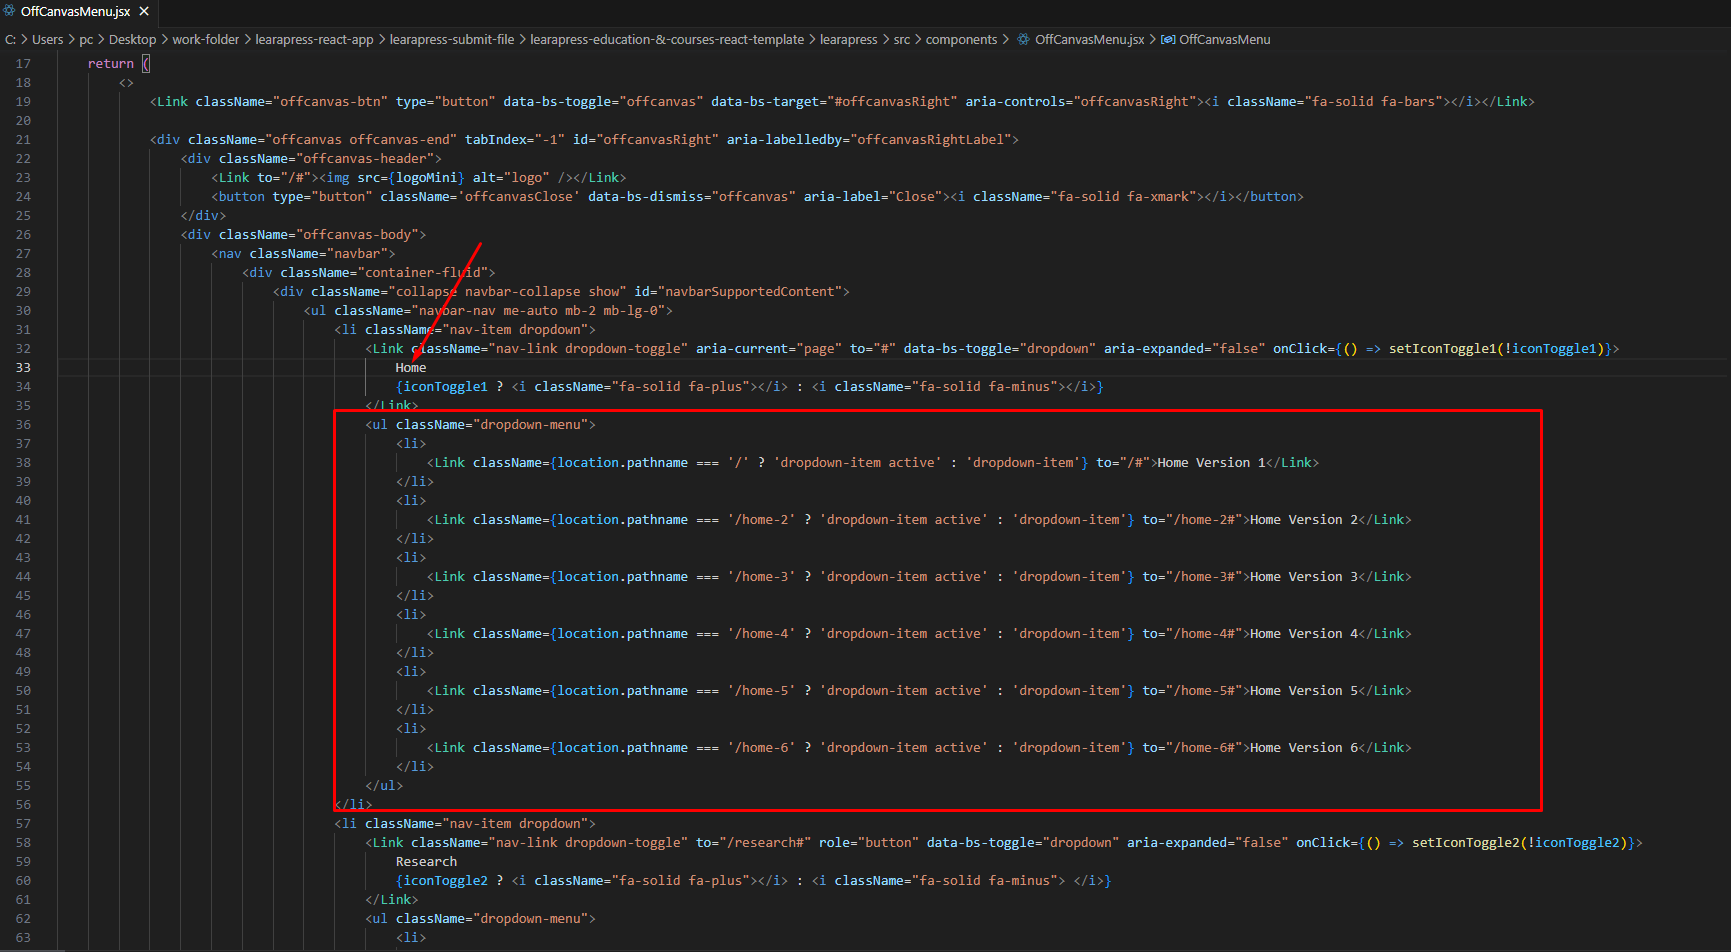Click {iconToggle1 expression on line 34

pos(442,387)
